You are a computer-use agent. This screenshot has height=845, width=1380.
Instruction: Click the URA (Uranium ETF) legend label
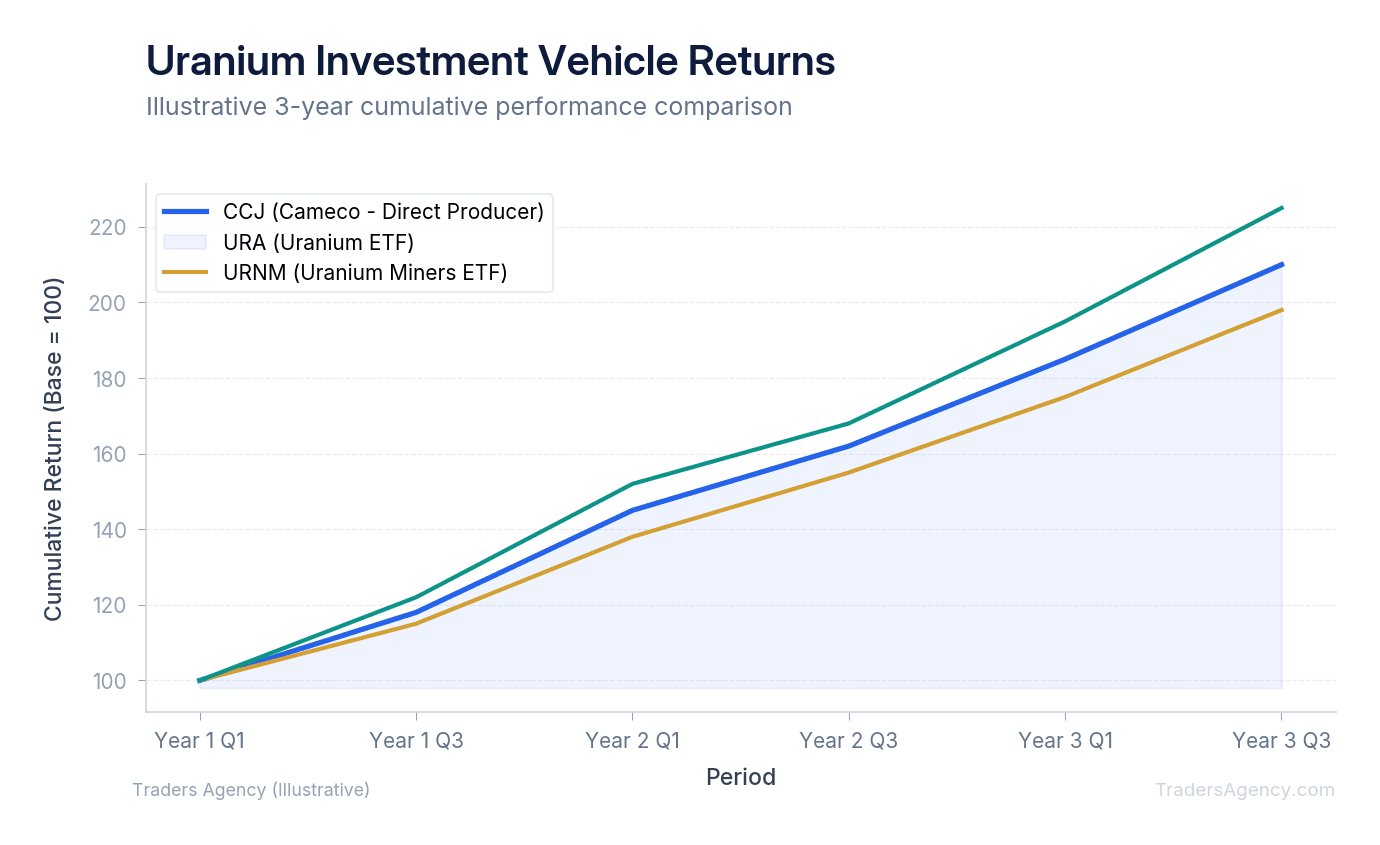tap(318, 242)
